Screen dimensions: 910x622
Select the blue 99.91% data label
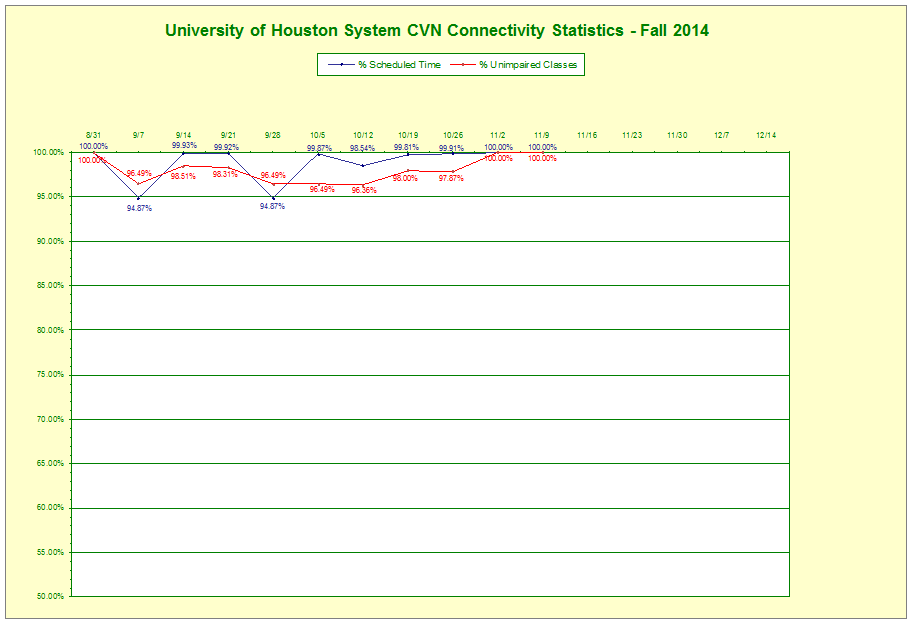tap(452, 148)
